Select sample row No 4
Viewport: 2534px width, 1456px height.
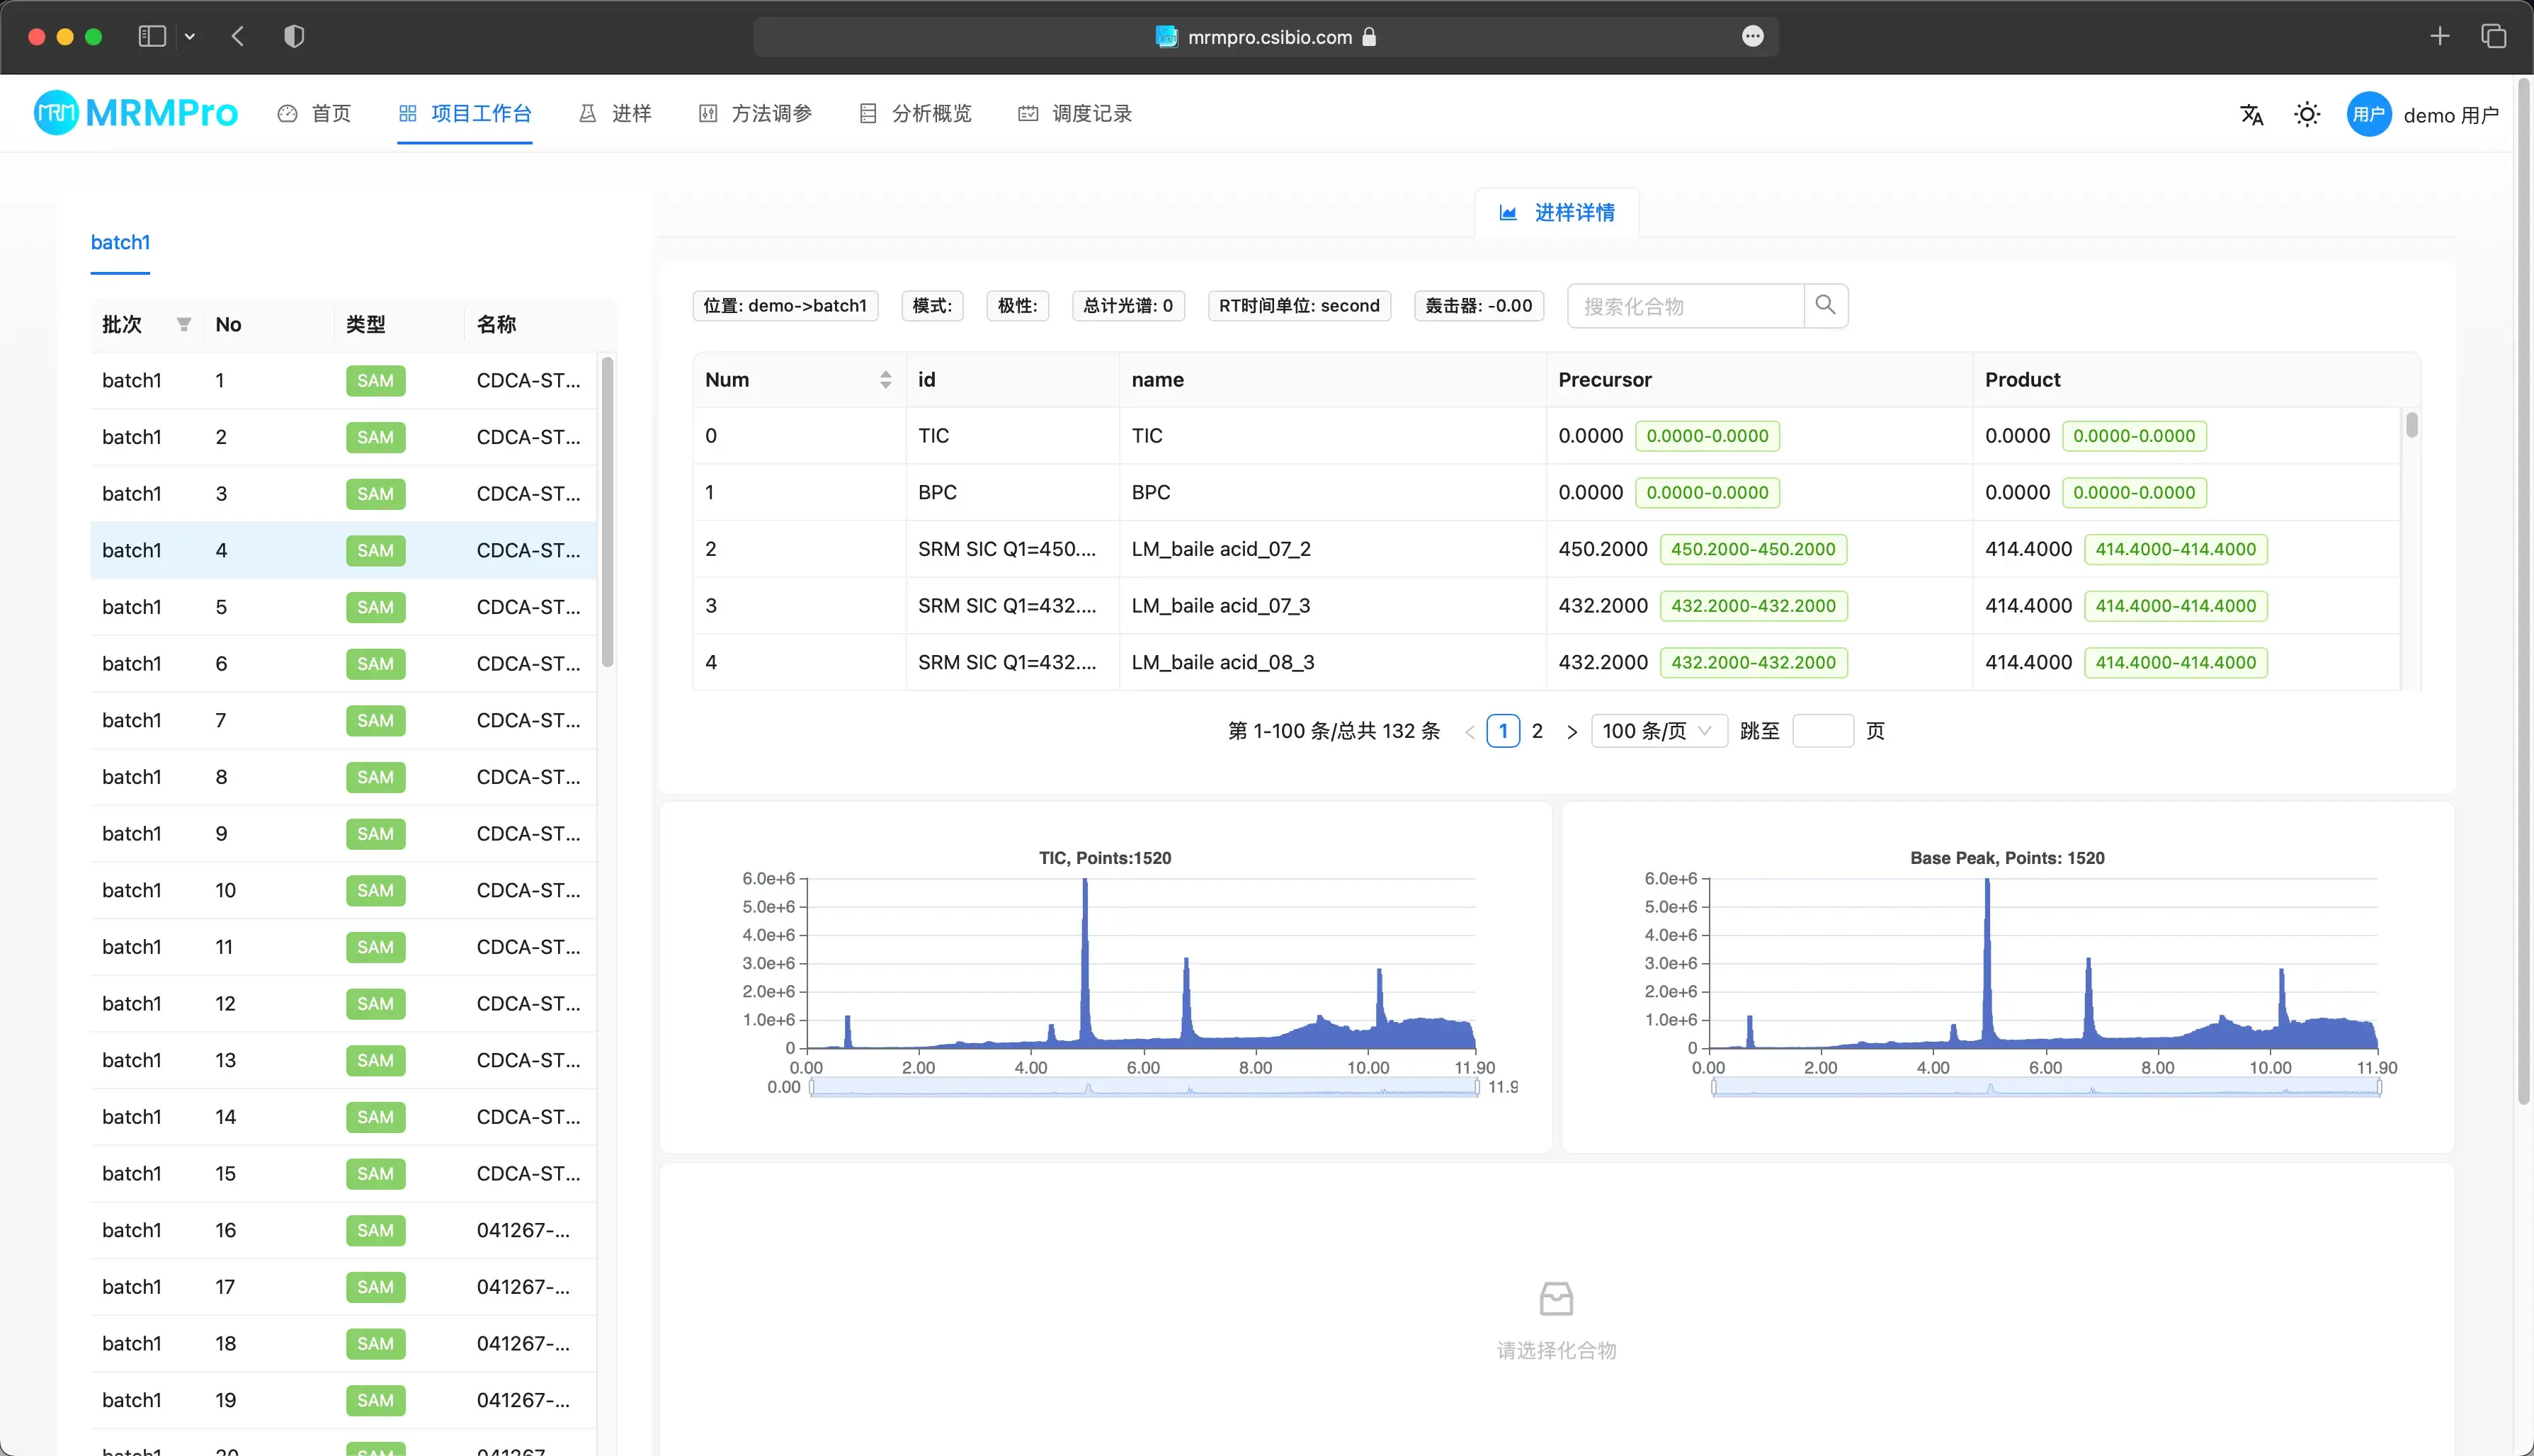click(343, 550)
